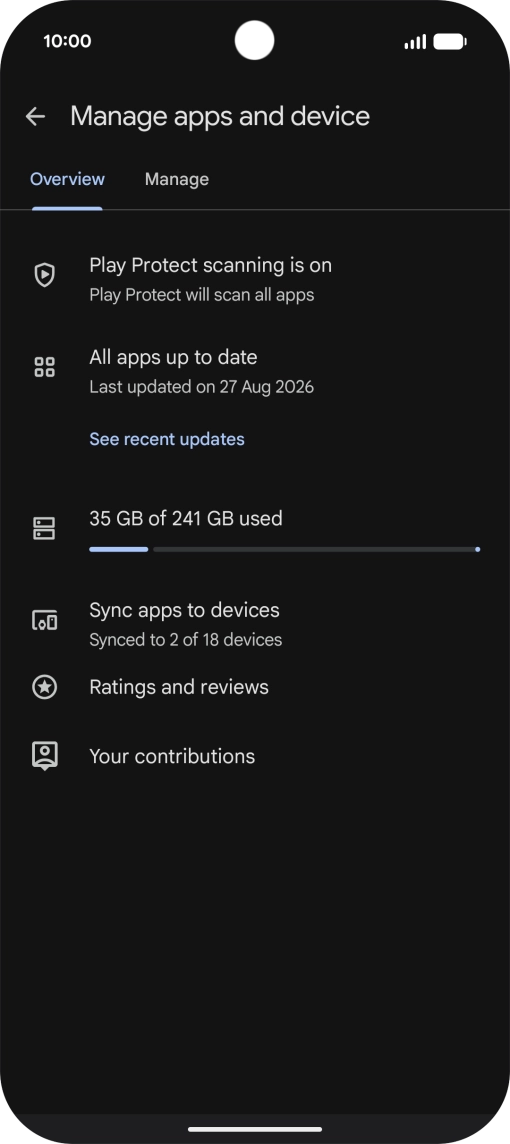The height and width of the screenshot is (1144, 510).
Task: Click the storage usage progress bar
Action: [285, 549]
